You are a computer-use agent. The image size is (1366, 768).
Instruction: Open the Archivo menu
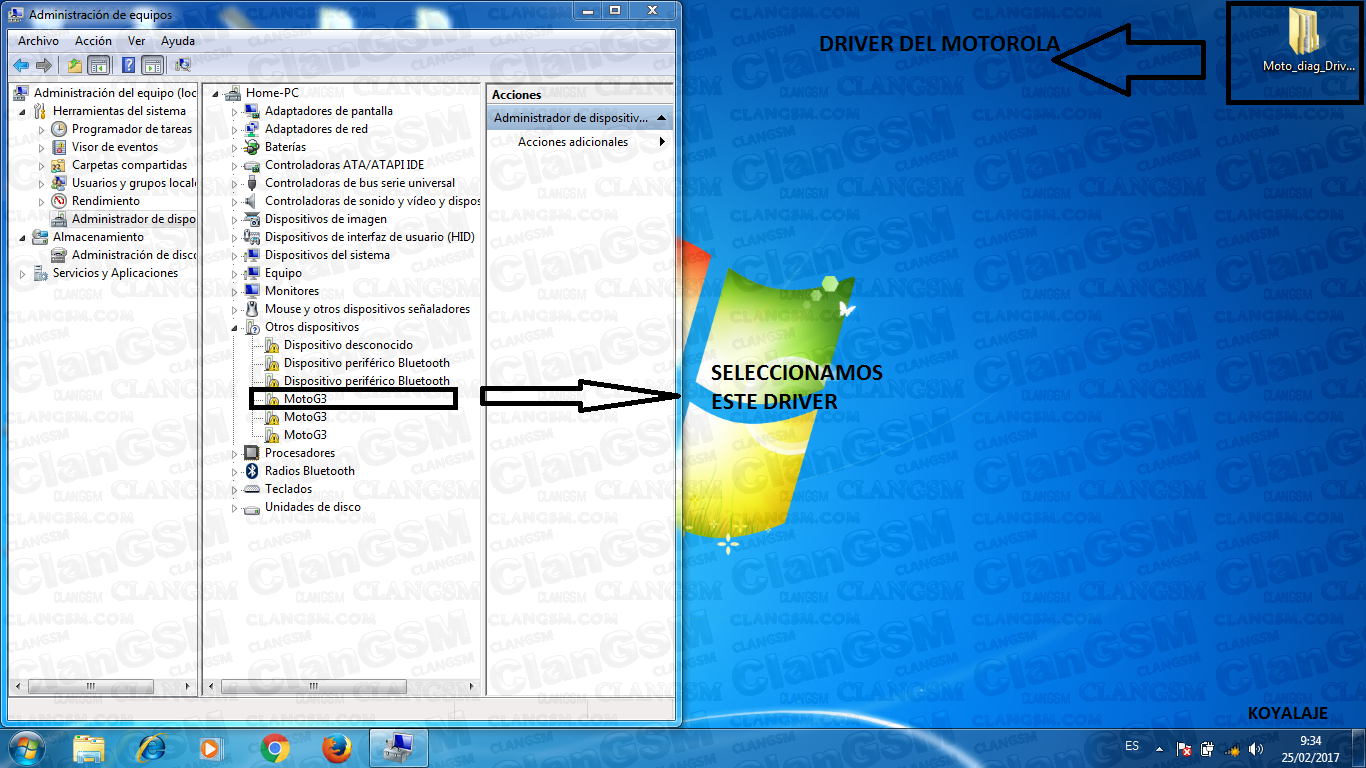click(x=38, y=41)
